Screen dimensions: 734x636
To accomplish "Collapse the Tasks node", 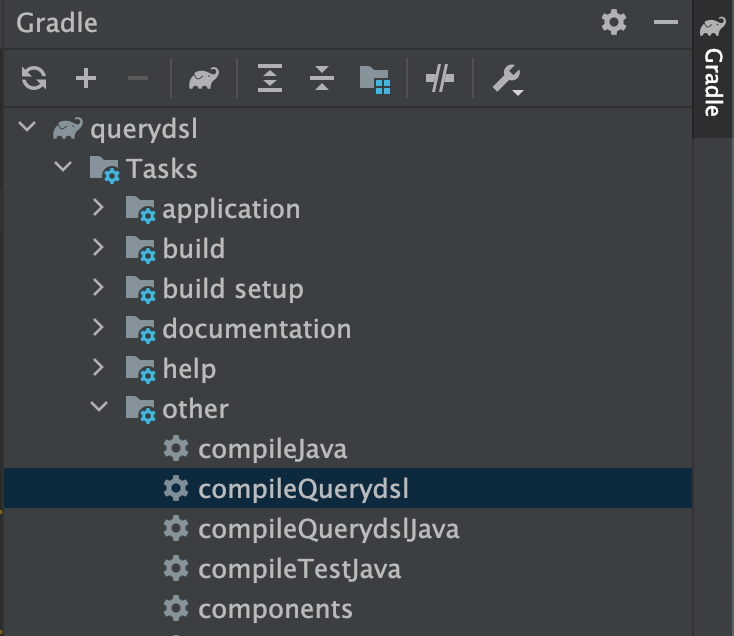I will [x=63, y=166].
